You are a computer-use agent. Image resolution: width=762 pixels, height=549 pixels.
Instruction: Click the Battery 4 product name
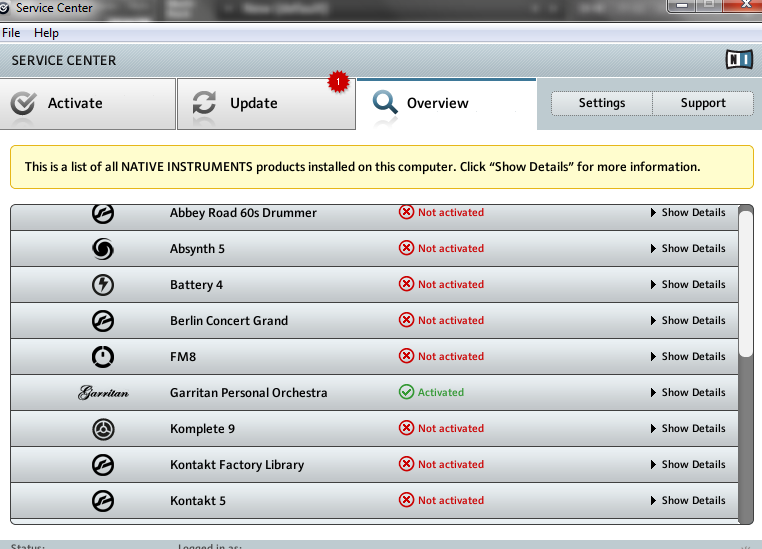(196, 285)
